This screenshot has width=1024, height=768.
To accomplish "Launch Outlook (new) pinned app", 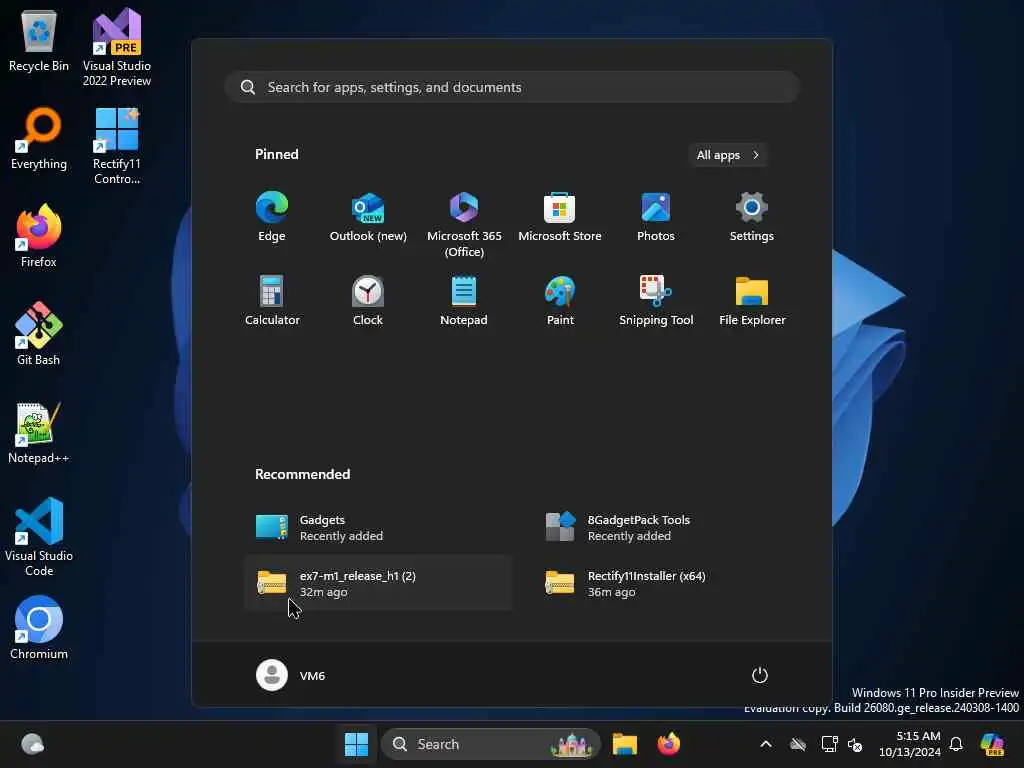I will [368, 217].
